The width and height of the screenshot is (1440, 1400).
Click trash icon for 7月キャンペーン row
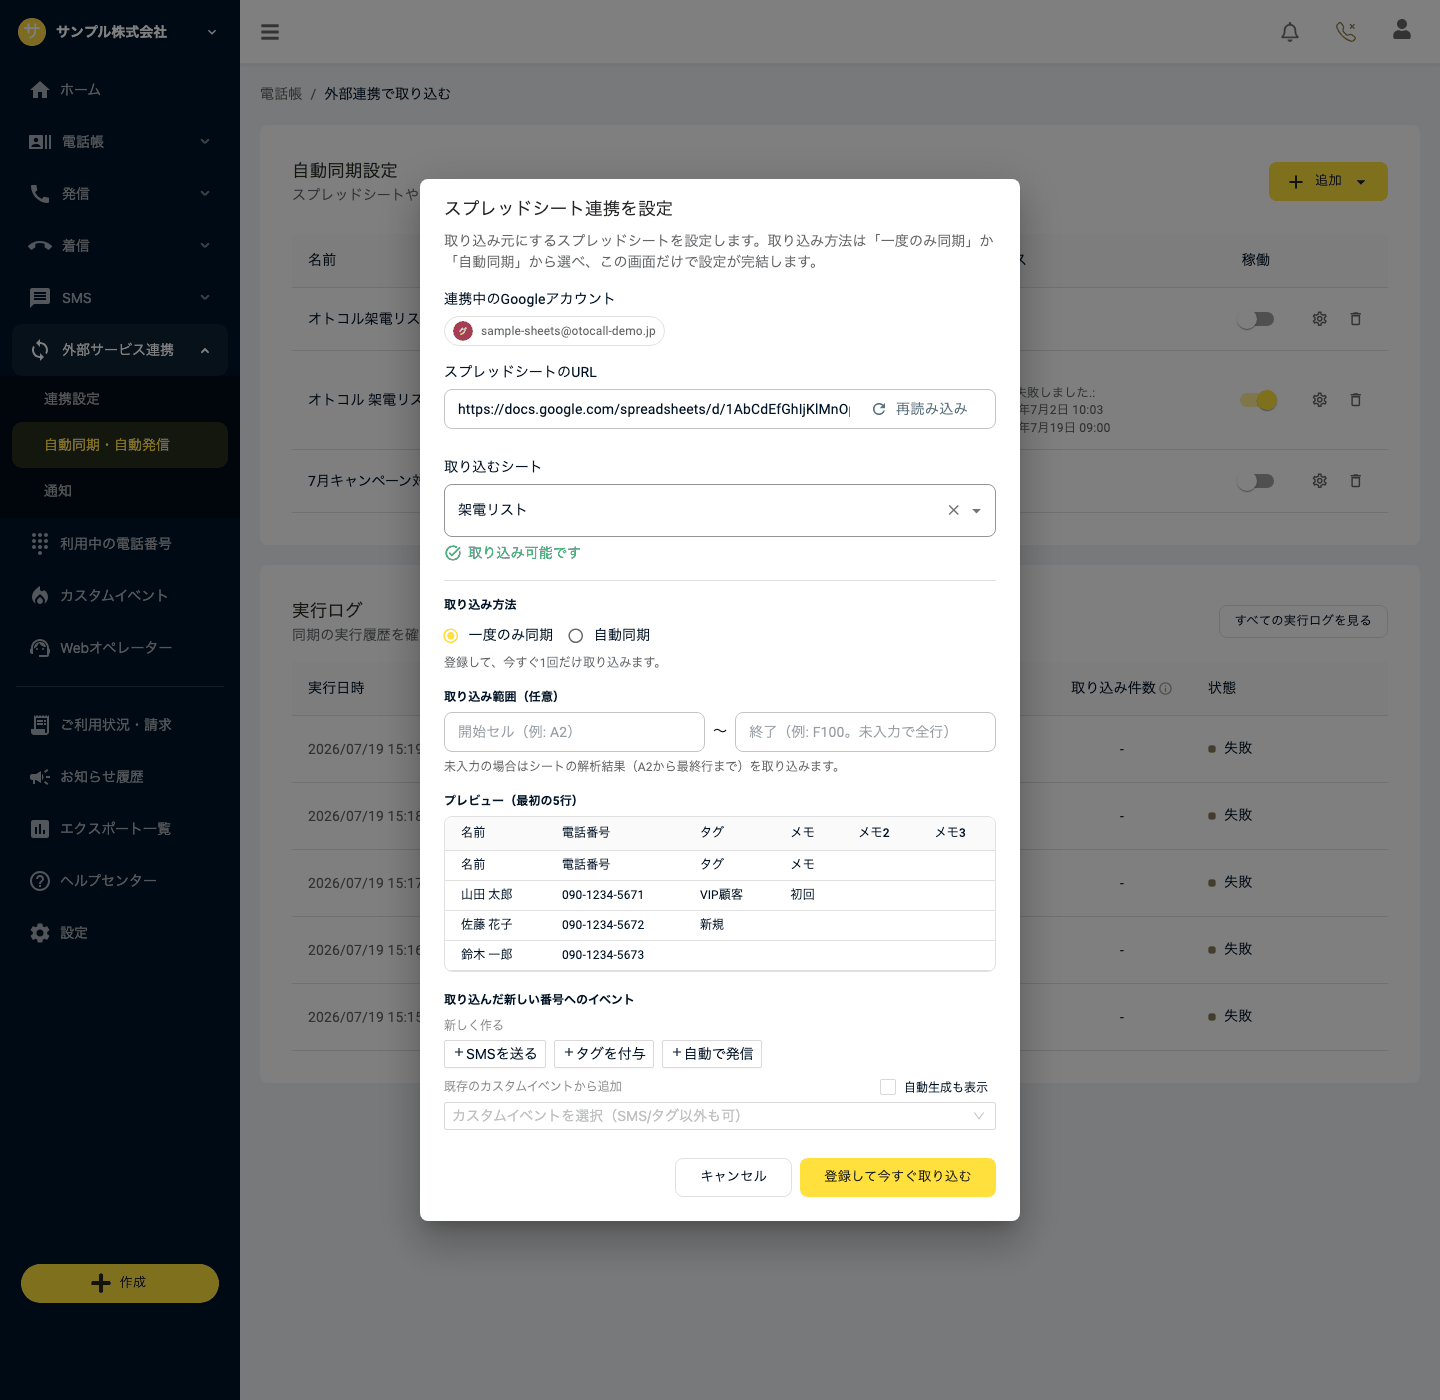click(1356, 481)
